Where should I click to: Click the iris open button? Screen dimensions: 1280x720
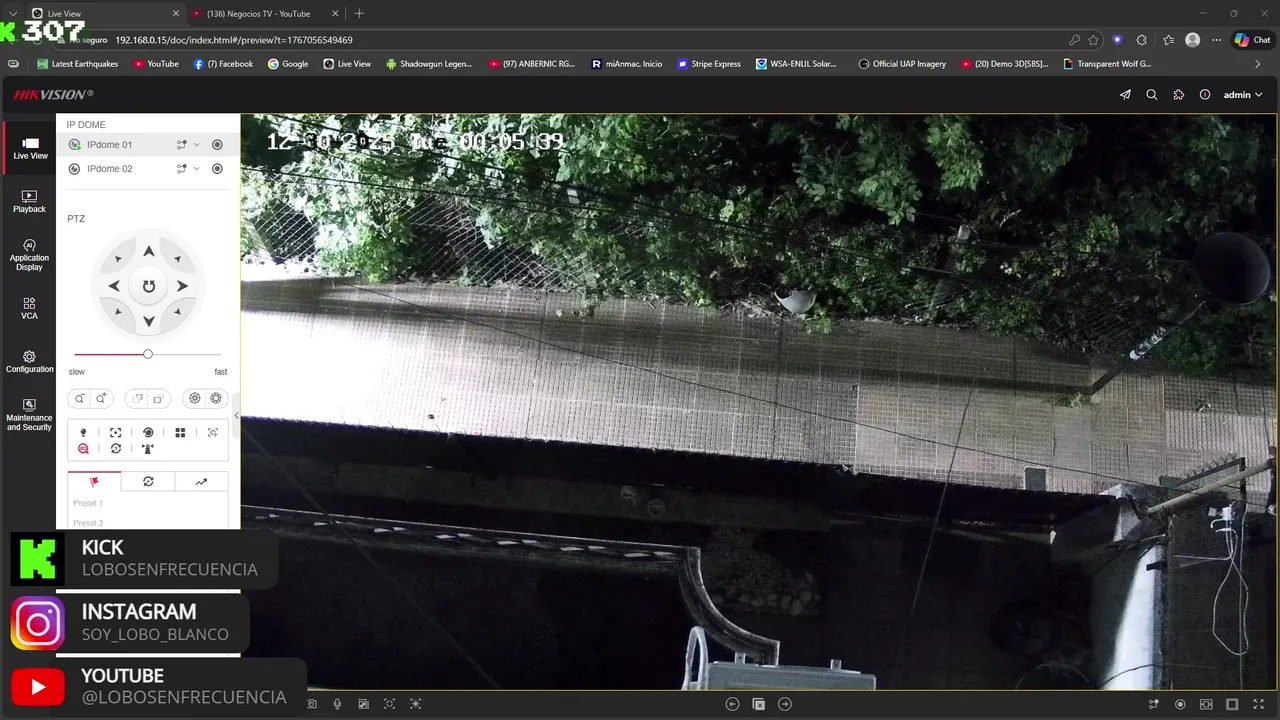(216, 399)
